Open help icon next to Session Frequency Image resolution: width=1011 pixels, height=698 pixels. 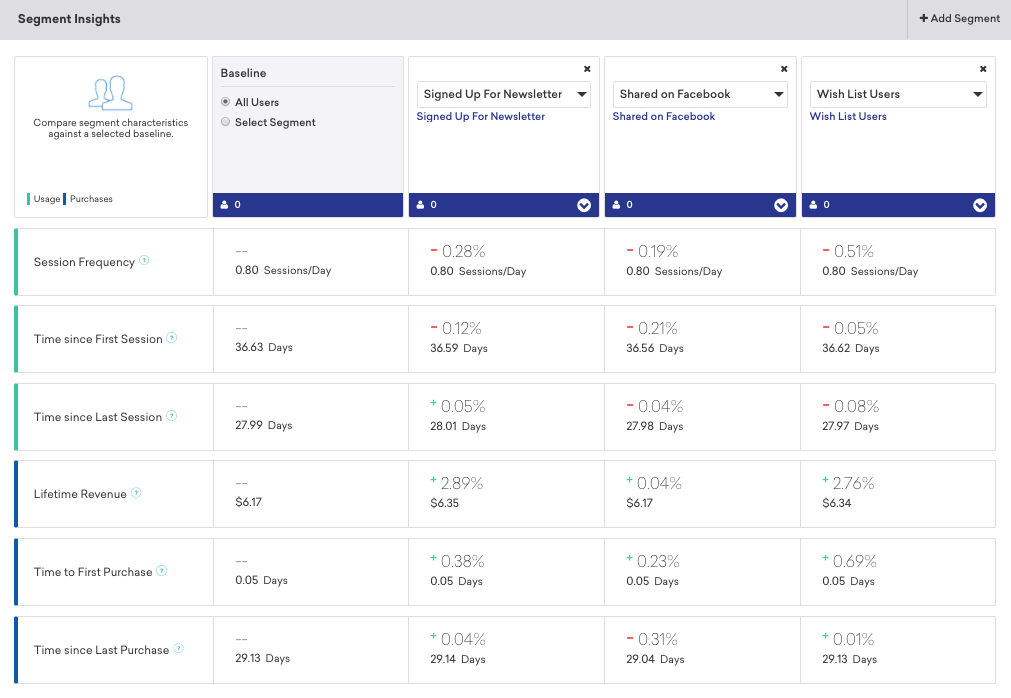click(144, 260)
